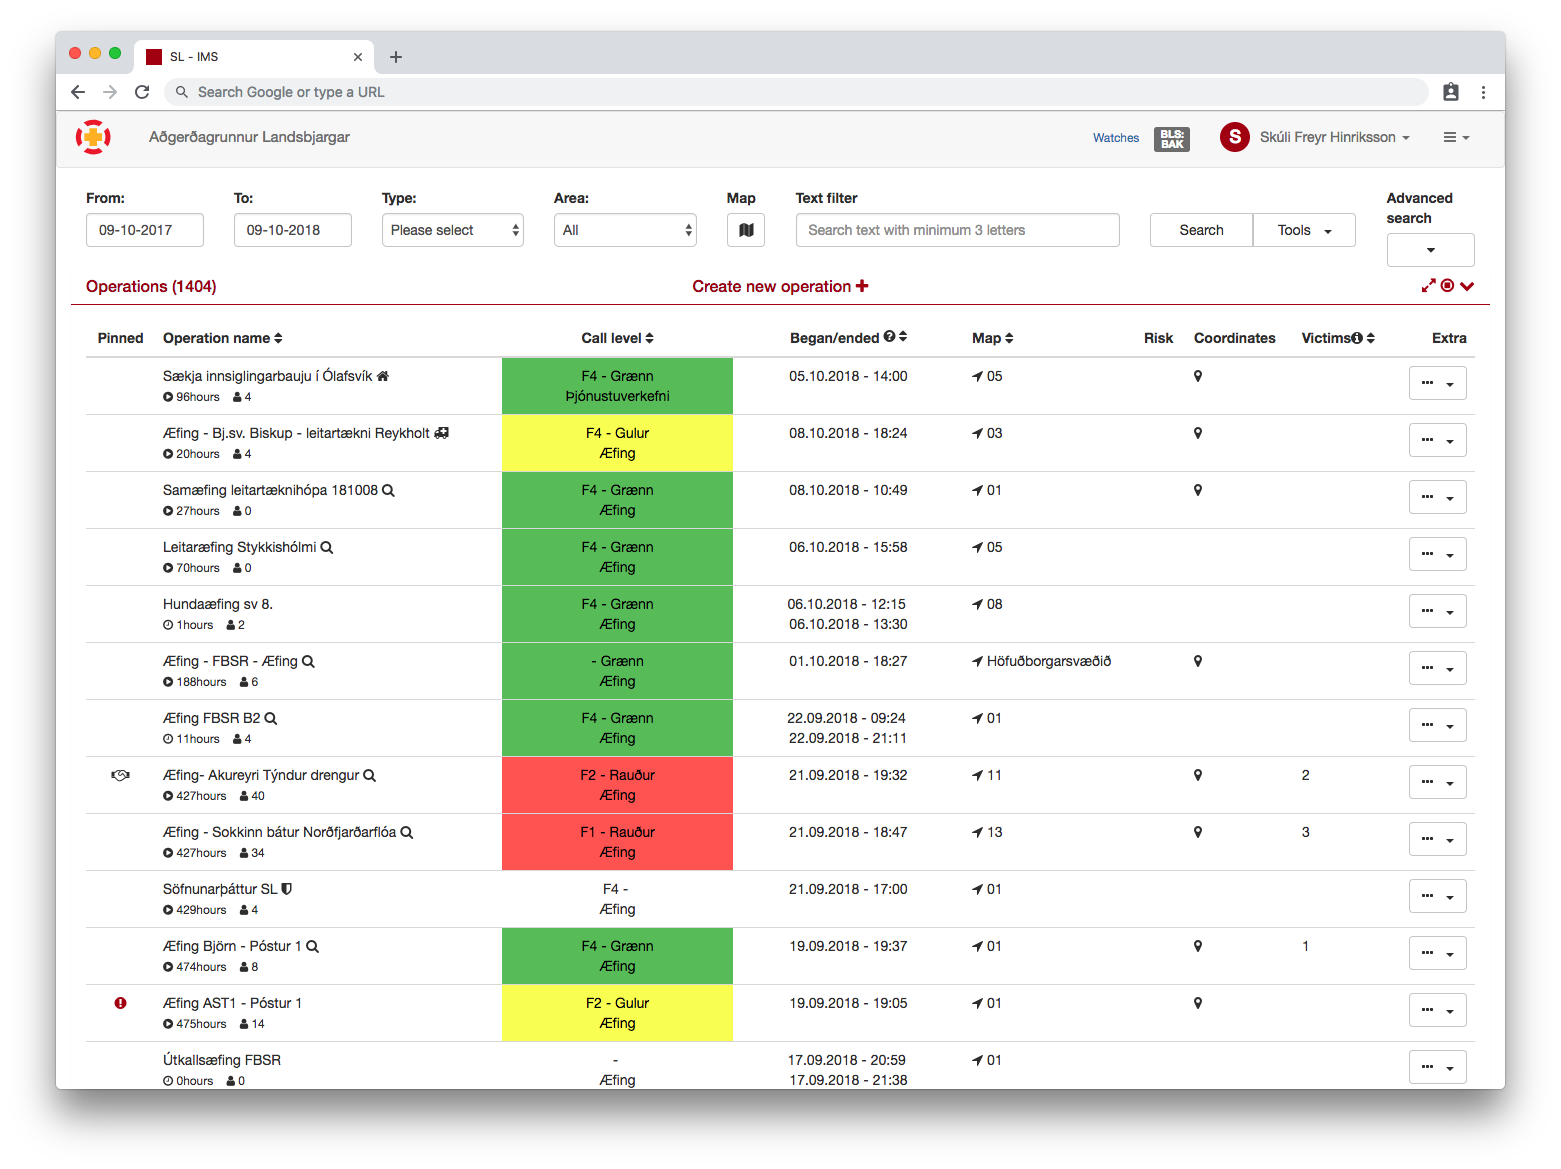Open Extra menu for Æfing FBSR B2 row
1561x1169 pixels.
[1437, 725]
